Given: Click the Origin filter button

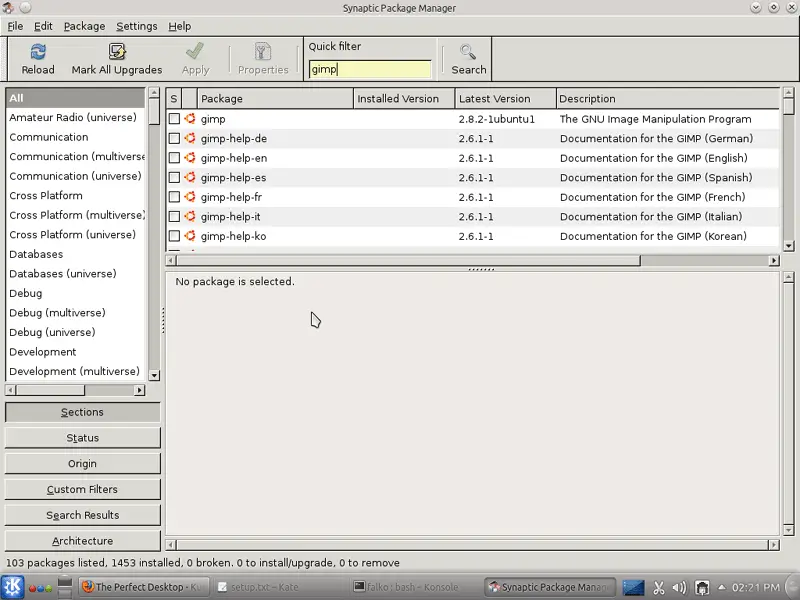Looking at the screenshot, I should click(x=82, y=464).
